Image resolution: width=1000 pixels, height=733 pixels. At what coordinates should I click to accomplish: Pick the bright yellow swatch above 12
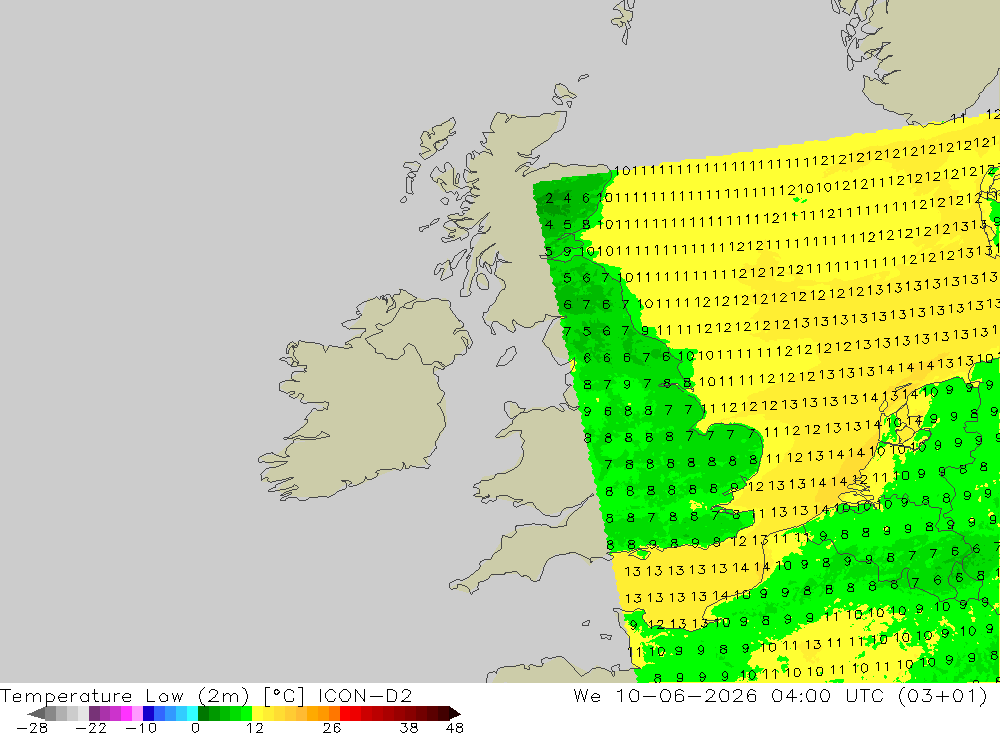tap(258, 713)
